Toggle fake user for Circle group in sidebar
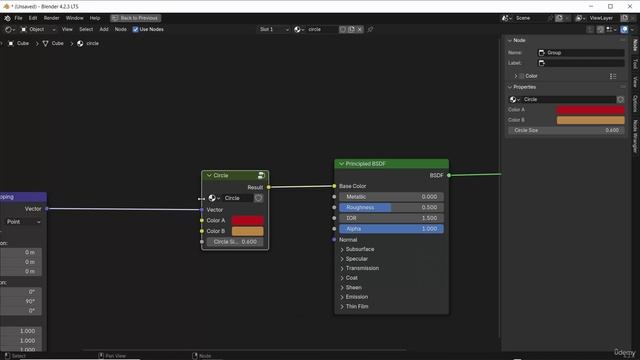Screen dimensions: 640x360 point(620,99)
